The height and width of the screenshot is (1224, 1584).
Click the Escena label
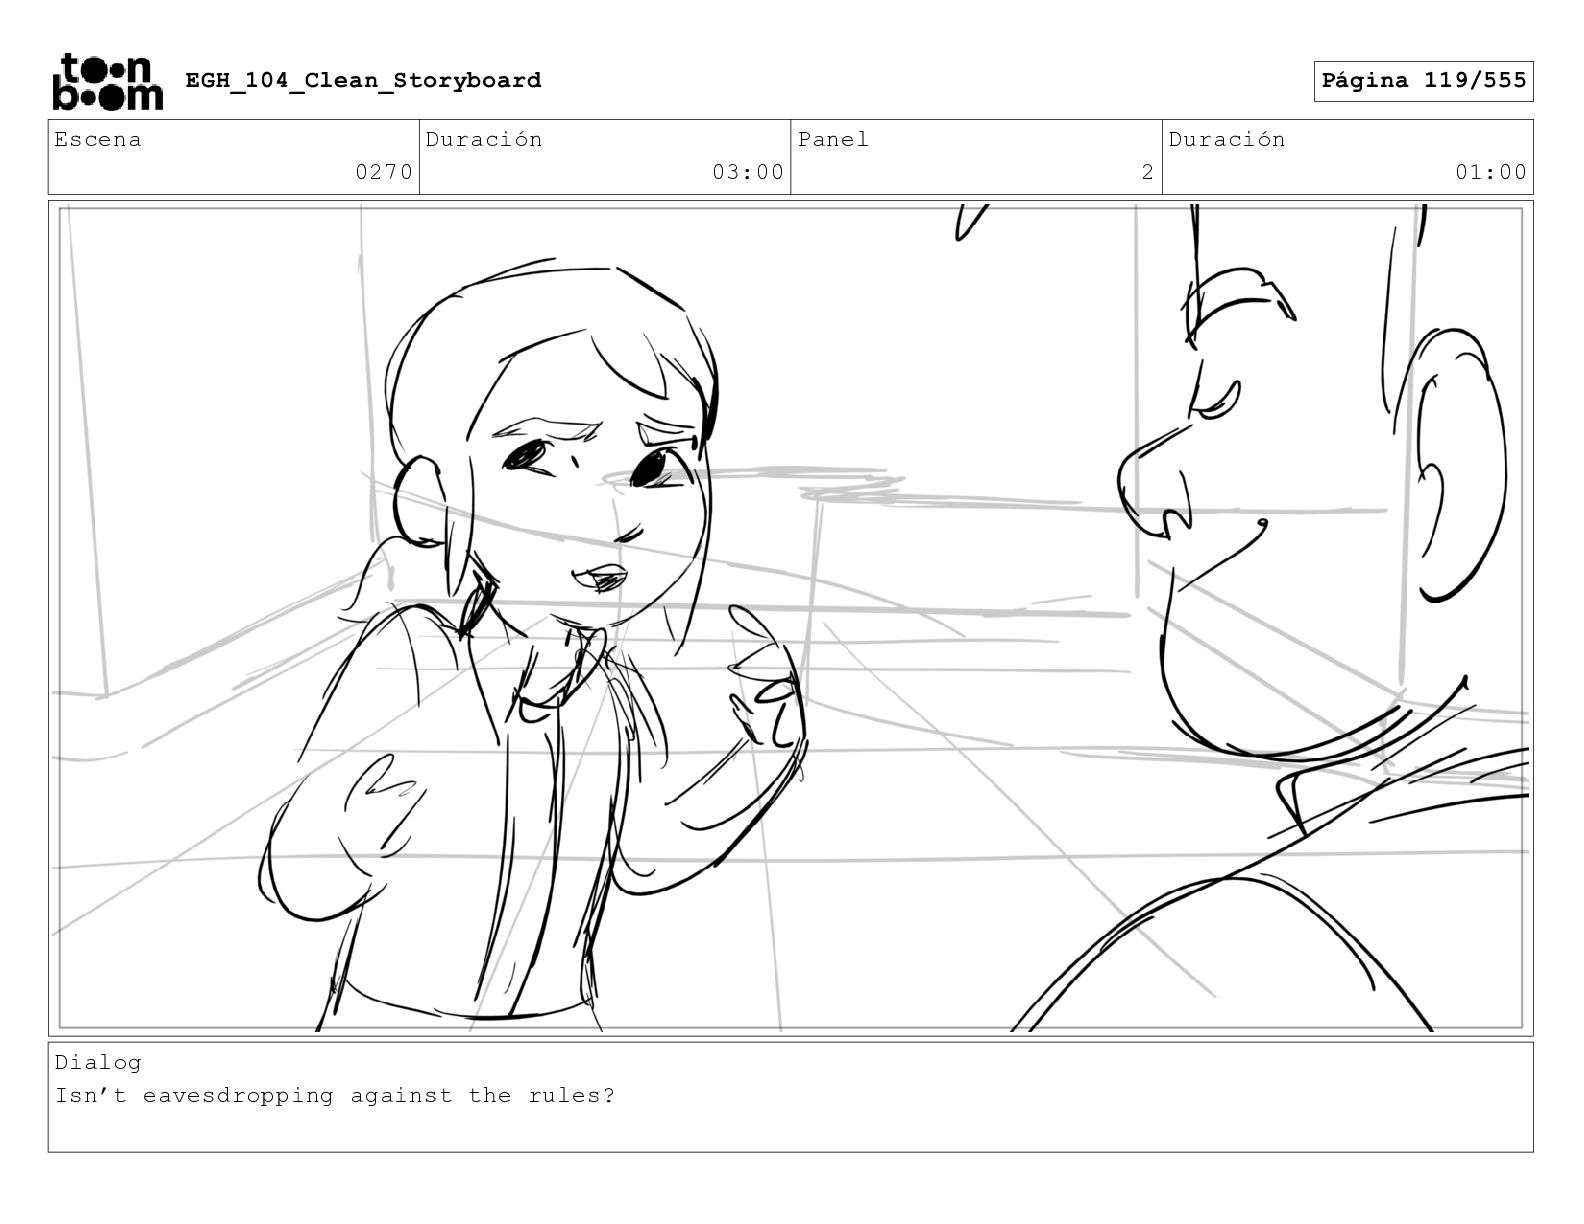[x=98, y=140]
